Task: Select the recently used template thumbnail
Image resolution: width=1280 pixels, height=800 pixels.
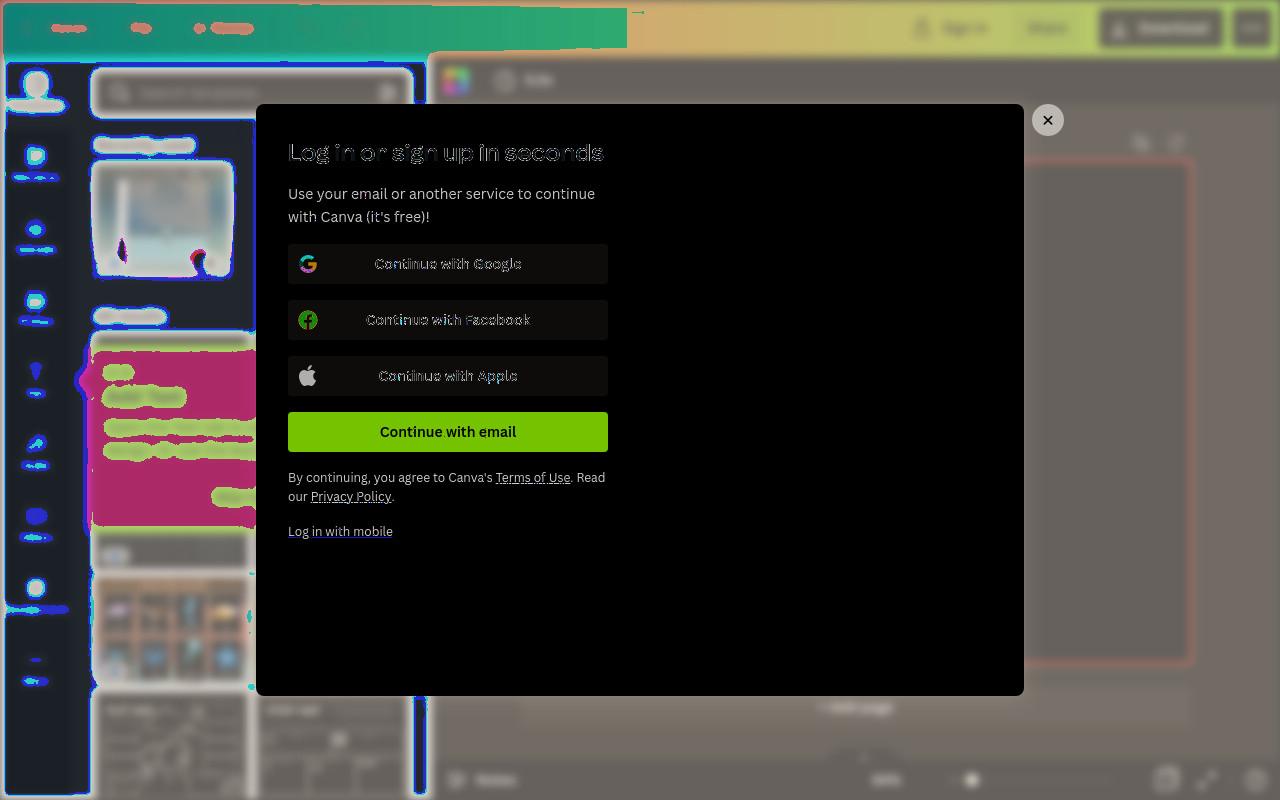Action: pos(163,220)
